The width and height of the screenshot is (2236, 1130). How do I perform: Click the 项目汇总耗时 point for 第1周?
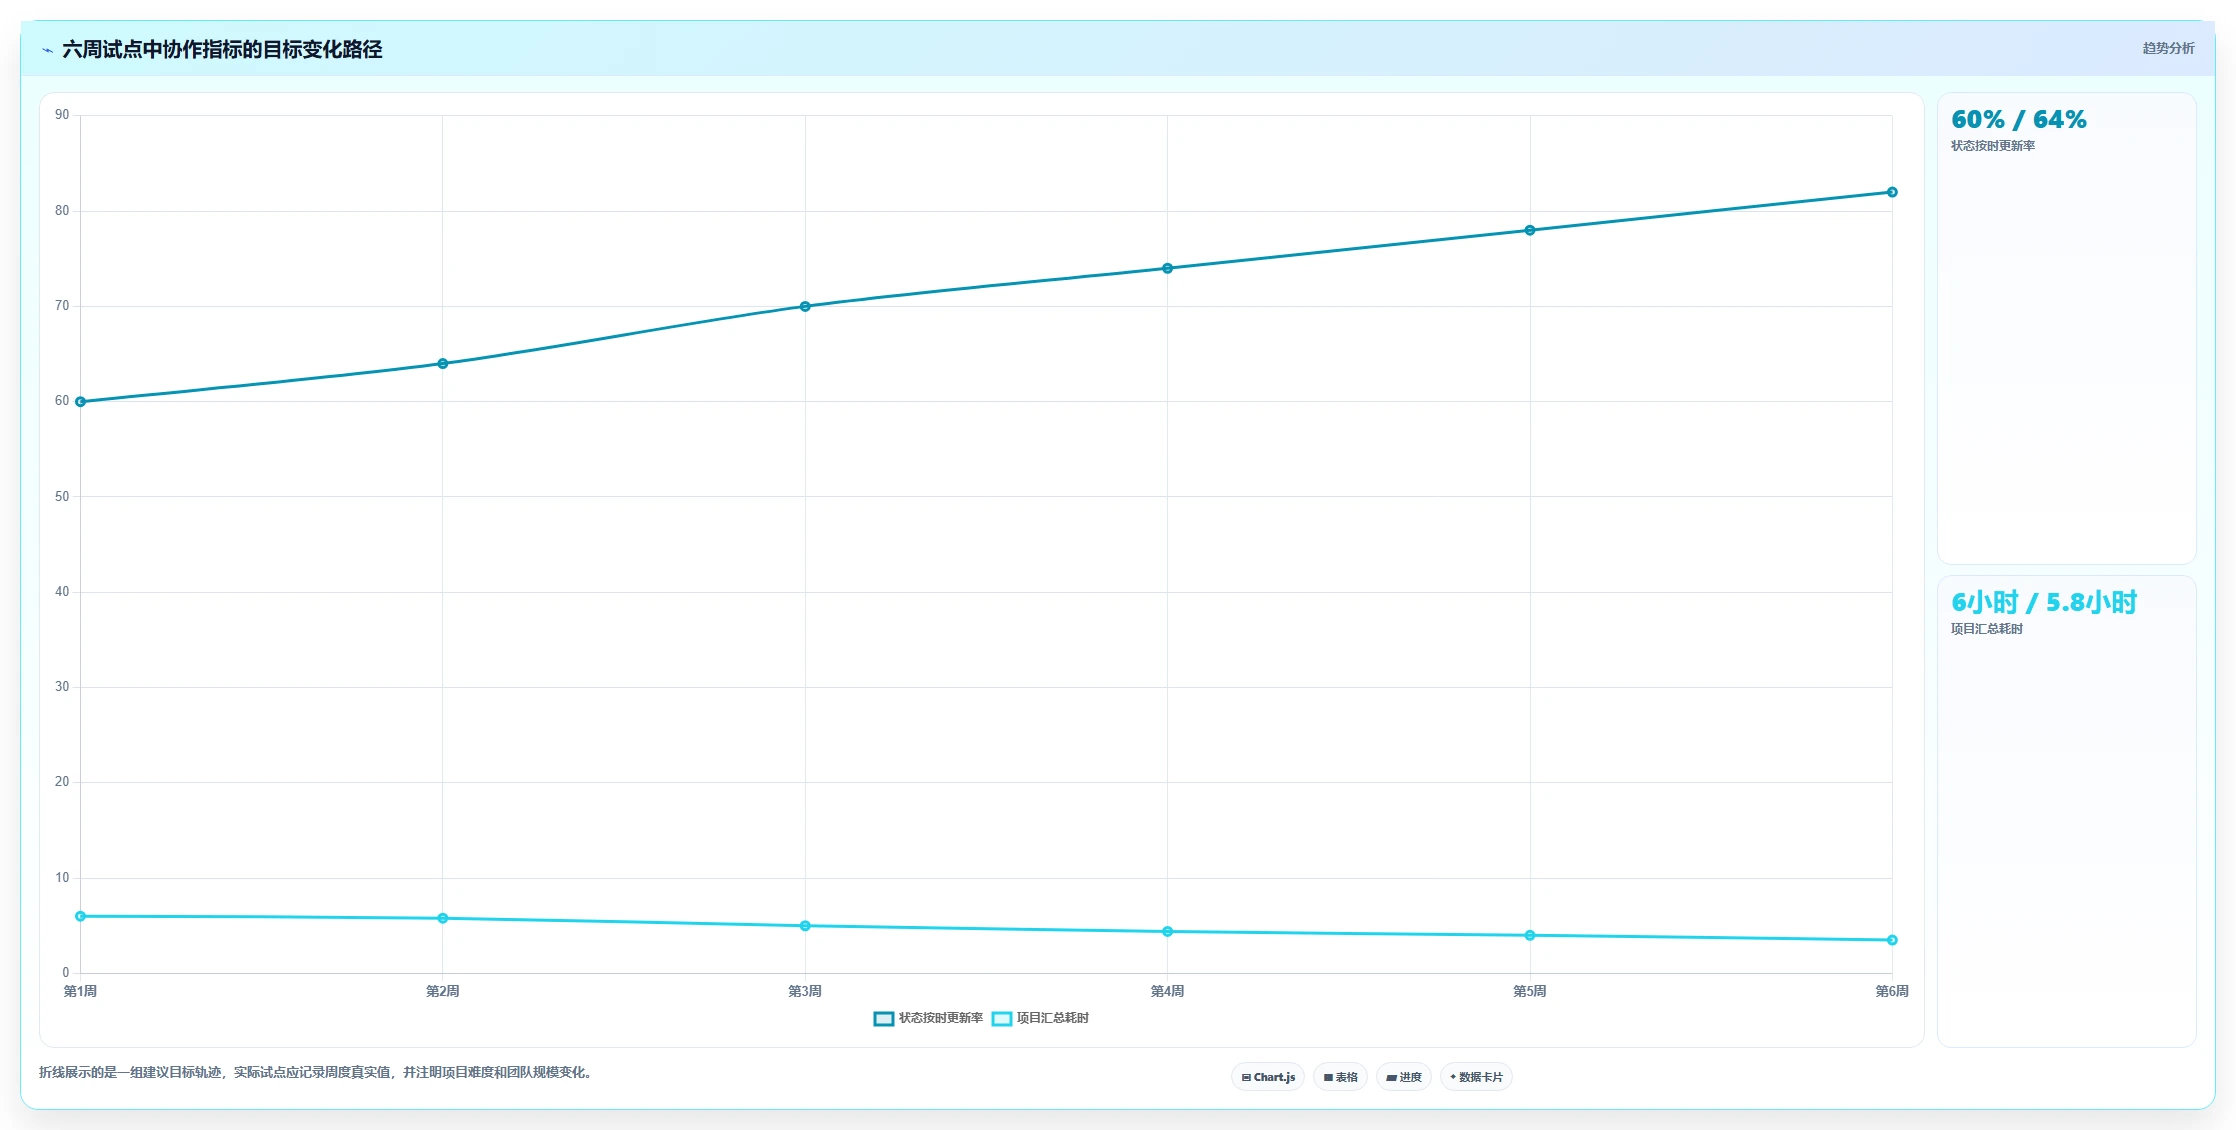click(x=81, y=916)
